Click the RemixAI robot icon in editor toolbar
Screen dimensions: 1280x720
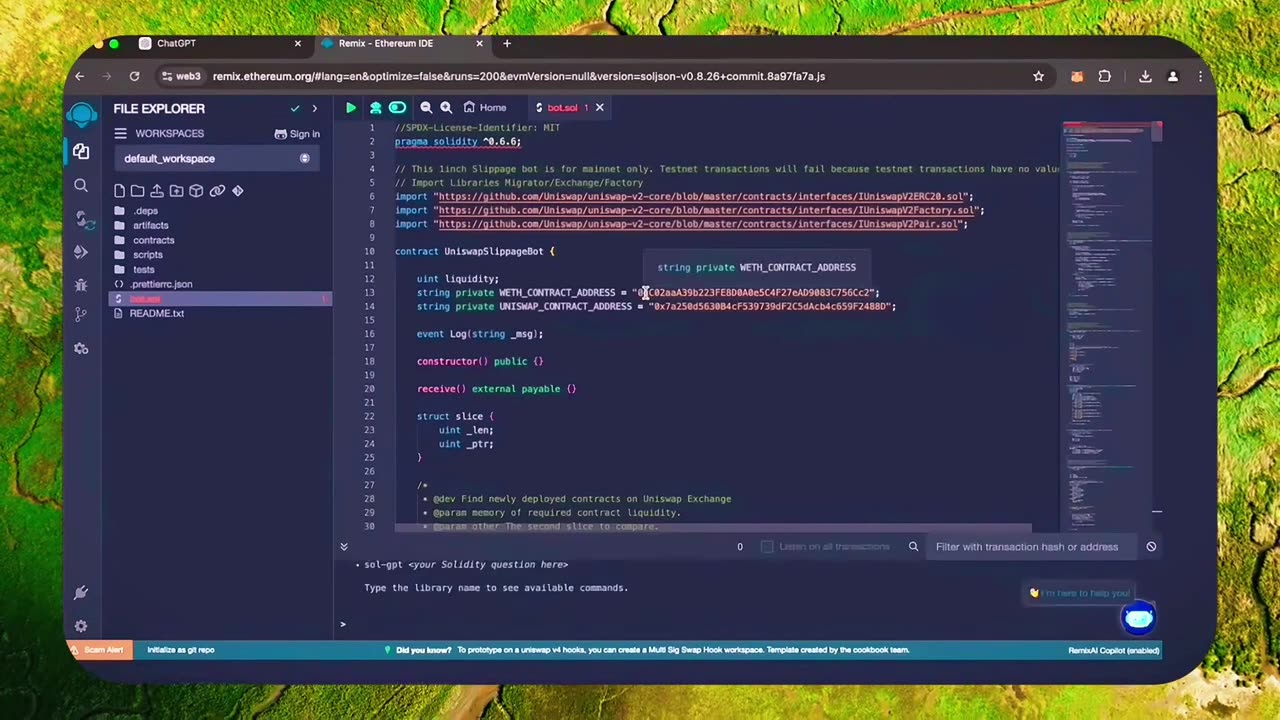pyautogui.click(x=375, y=107)
